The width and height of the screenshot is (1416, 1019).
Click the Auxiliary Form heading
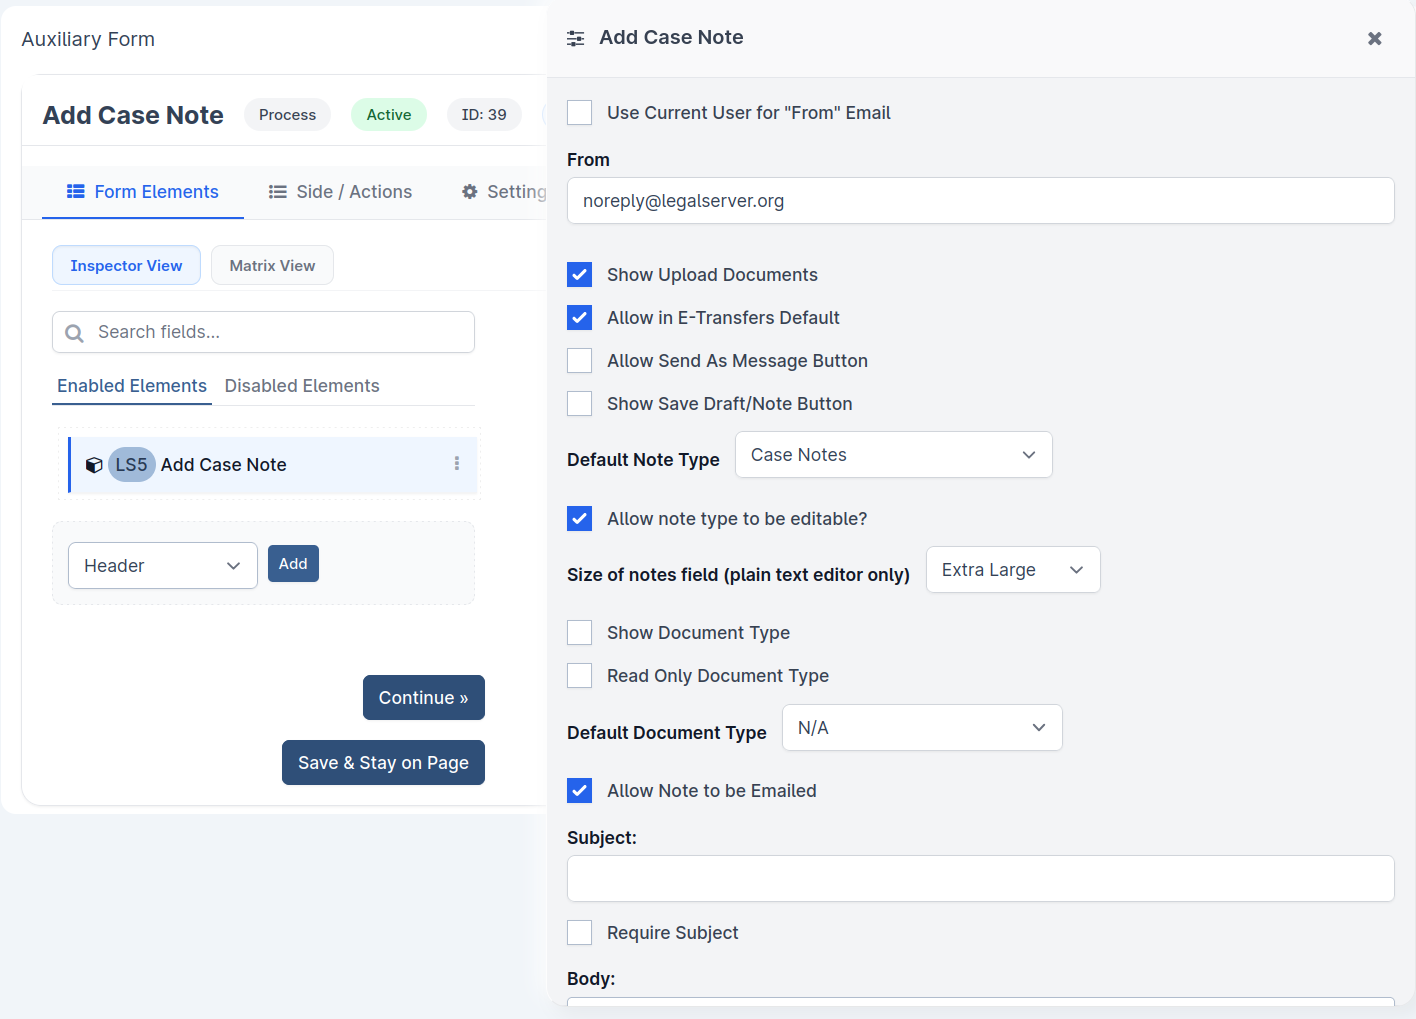click(88, 39)
